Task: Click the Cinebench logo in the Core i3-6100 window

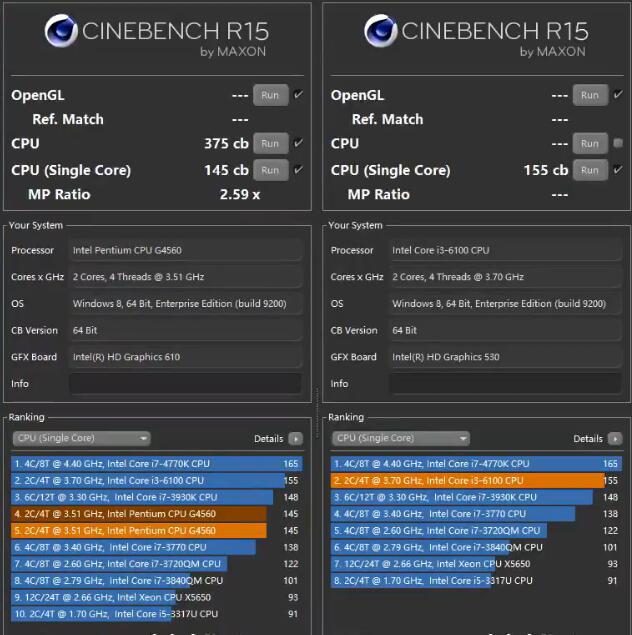Action: click(382, 32)
